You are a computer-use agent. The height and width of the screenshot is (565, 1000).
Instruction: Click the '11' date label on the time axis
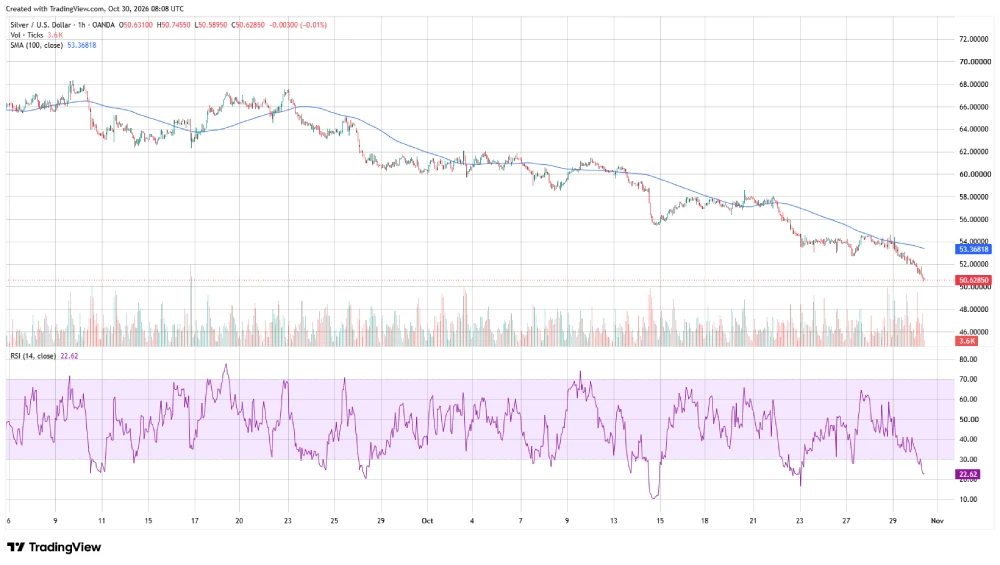pos(102,521)
